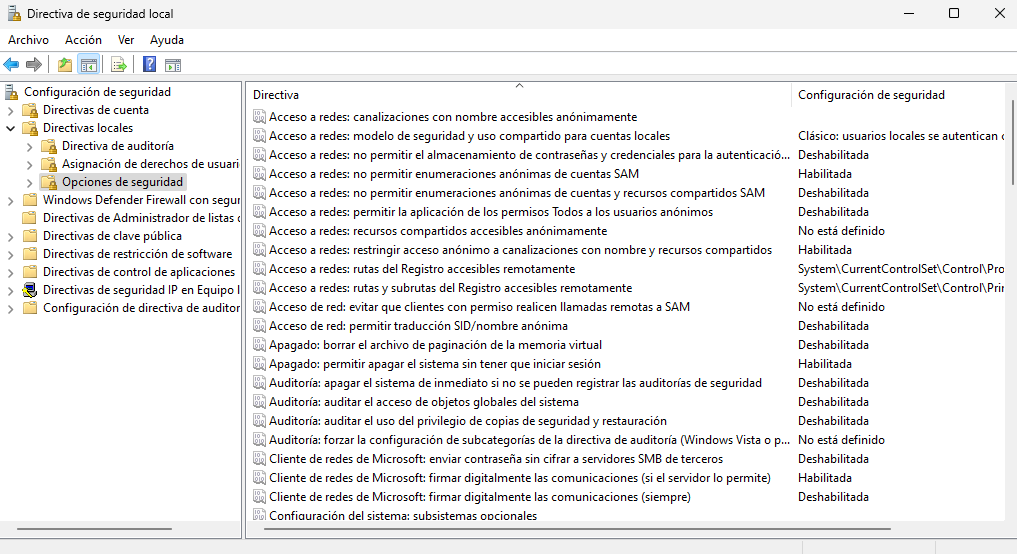Open the Acción menu

(83, 40)
